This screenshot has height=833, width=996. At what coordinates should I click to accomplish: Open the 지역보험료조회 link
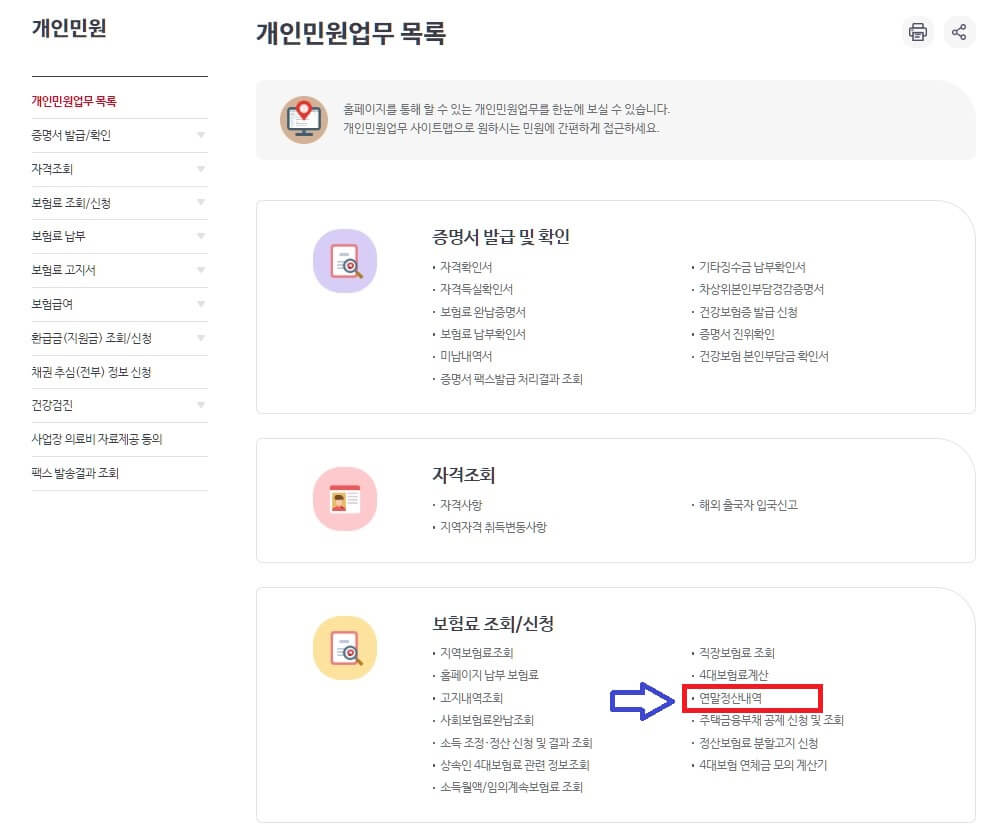[x=476, y=653]
